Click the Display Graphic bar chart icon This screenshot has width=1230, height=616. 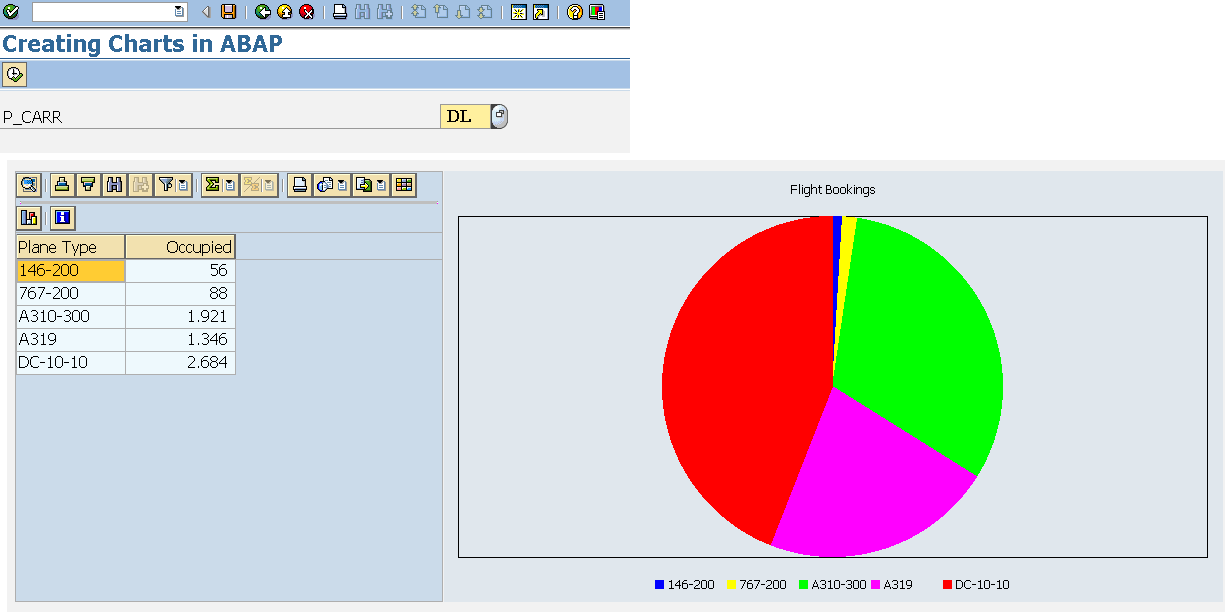(x=29, y=217)
